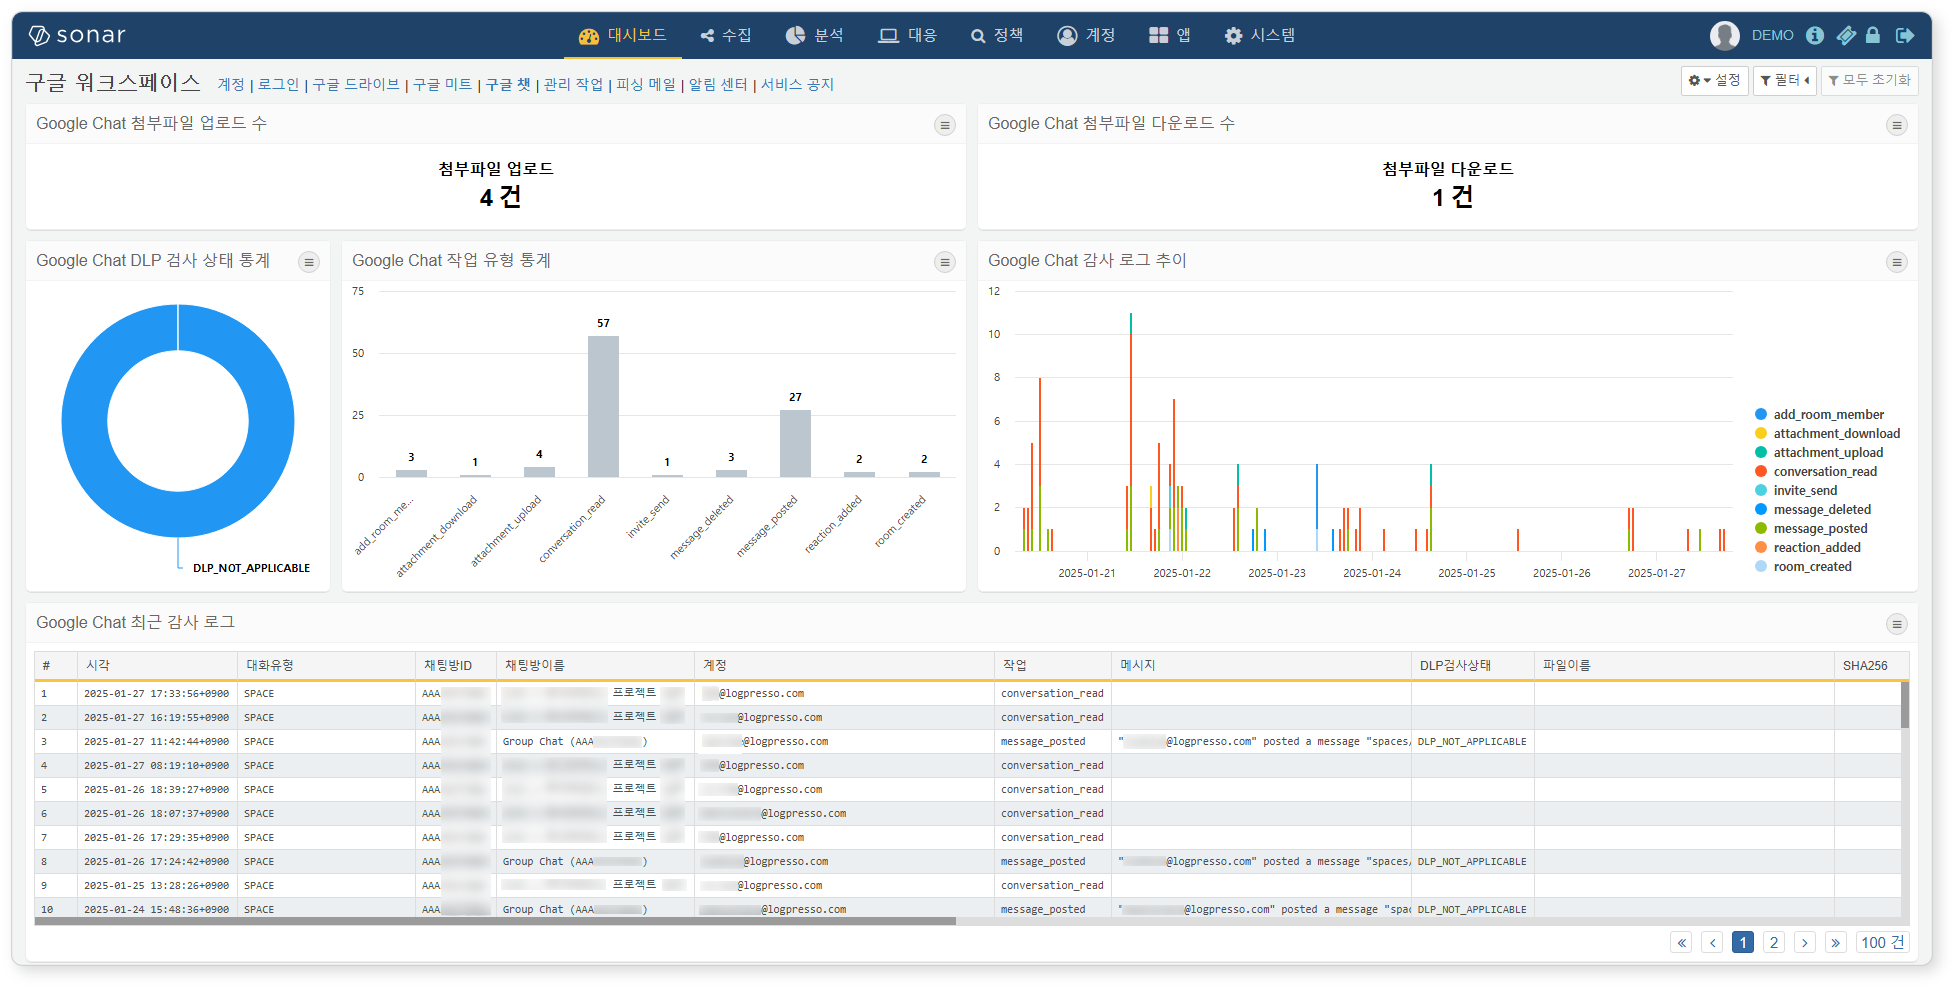
Task: Go to 구글 챗 sub-tab
Action: pyautogui.click(x=508, y=85)
